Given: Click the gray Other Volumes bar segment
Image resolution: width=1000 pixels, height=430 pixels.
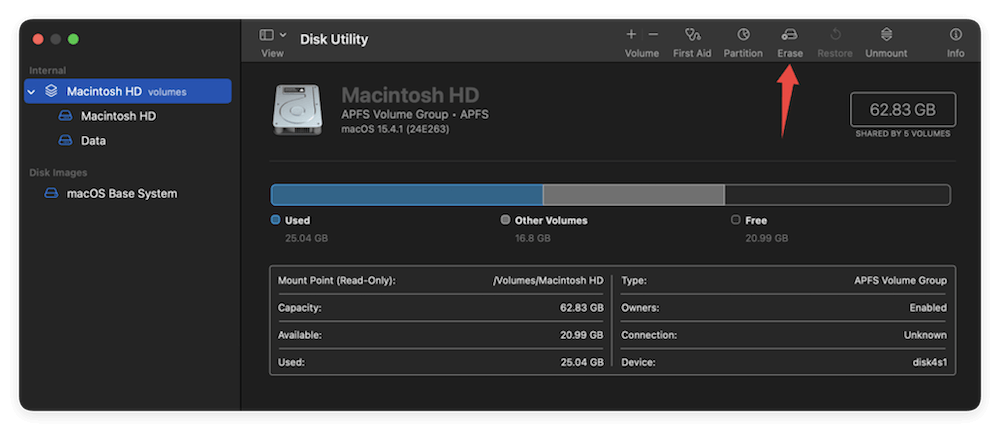Looking at the screenshot, I should tap(633, 195).
